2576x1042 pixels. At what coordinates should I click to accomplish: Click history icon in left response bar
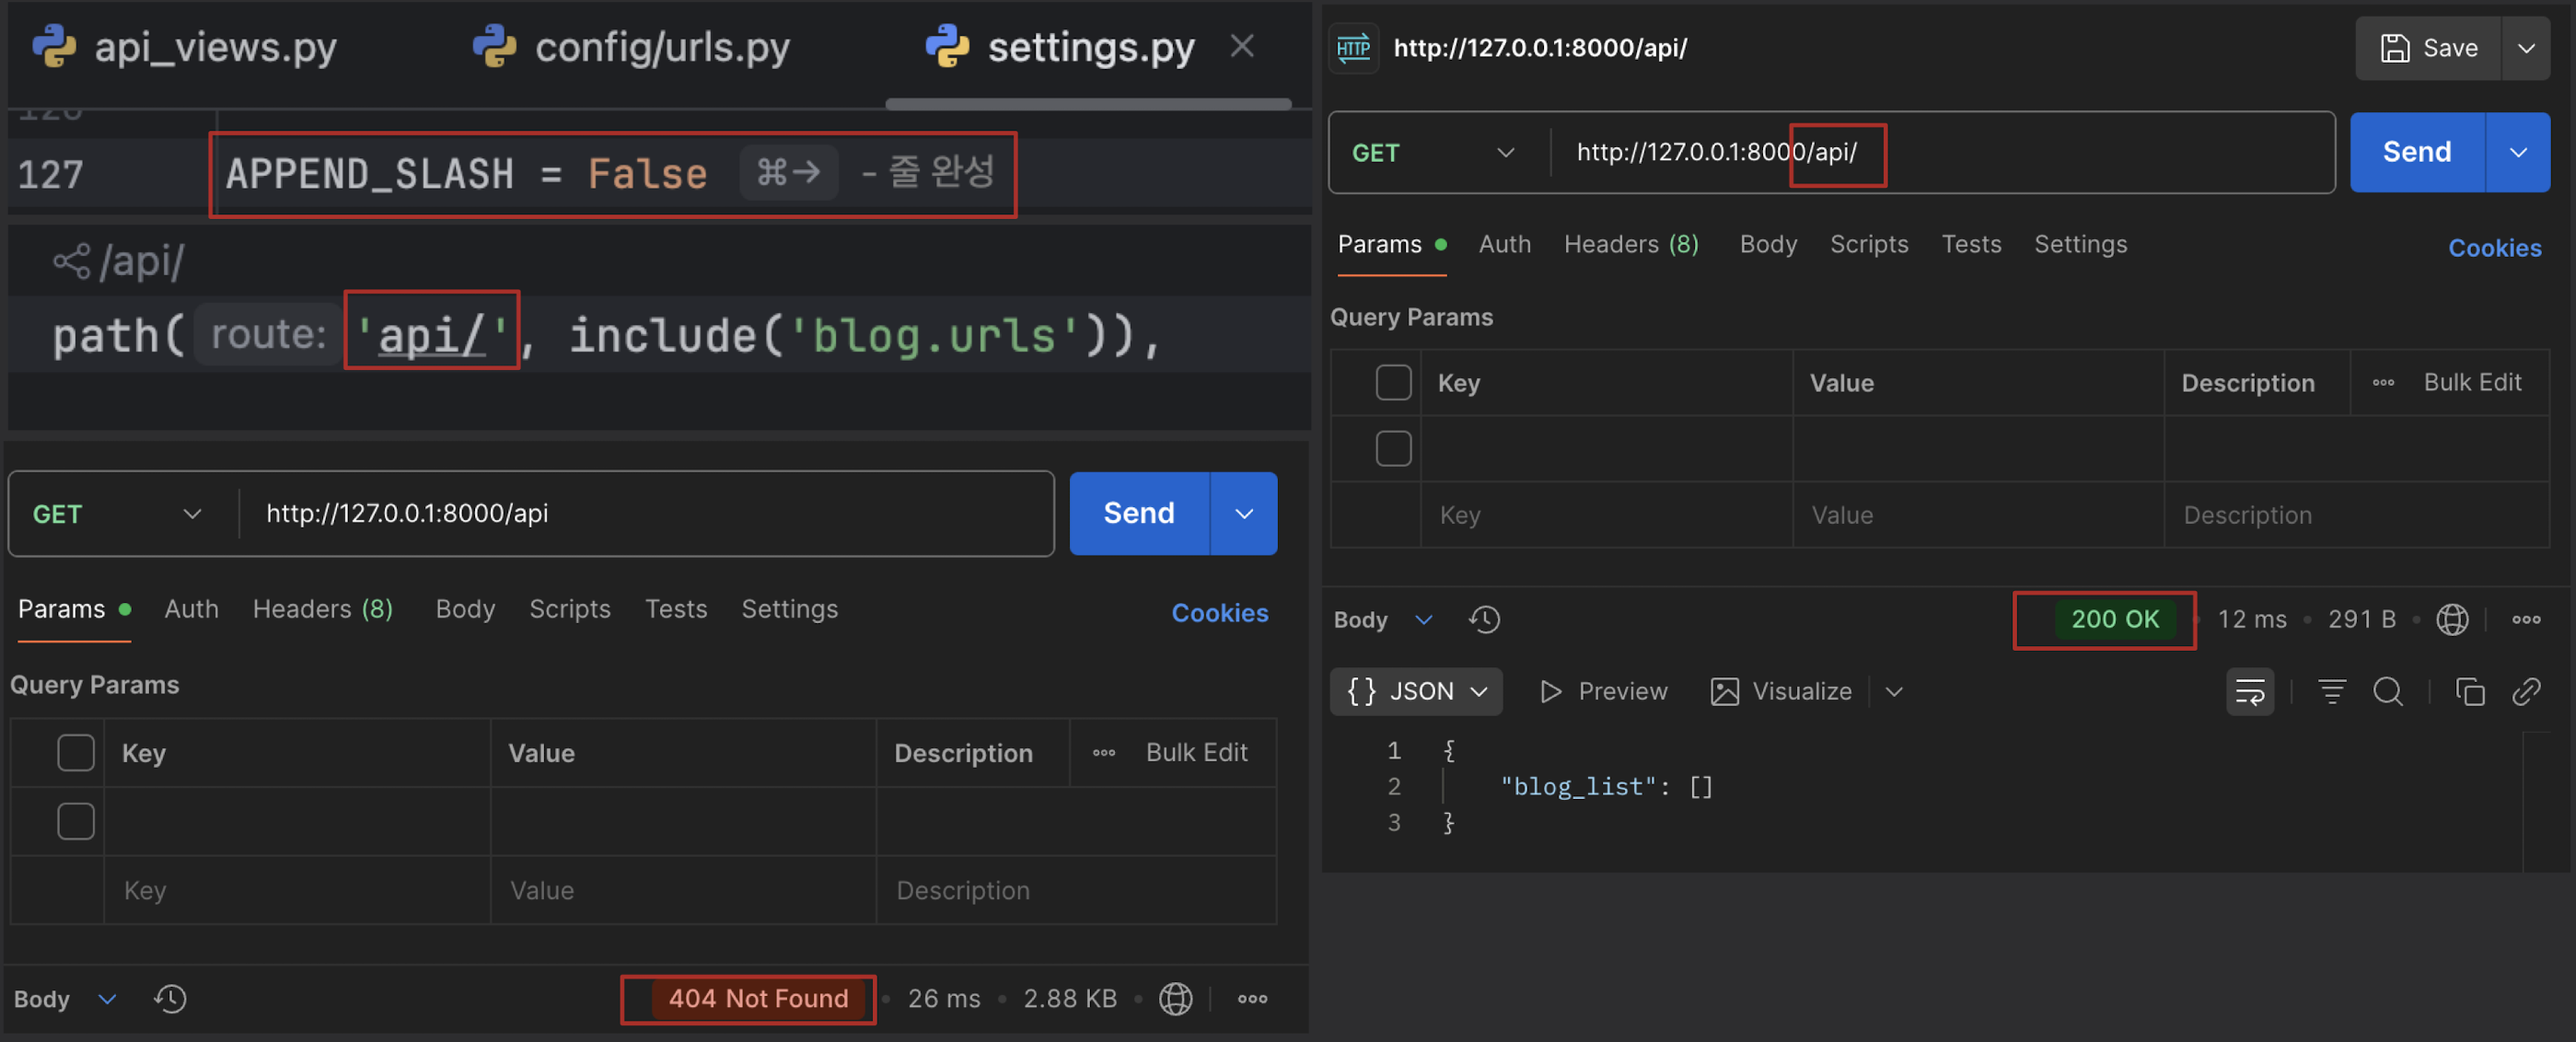tap(170, 999)
